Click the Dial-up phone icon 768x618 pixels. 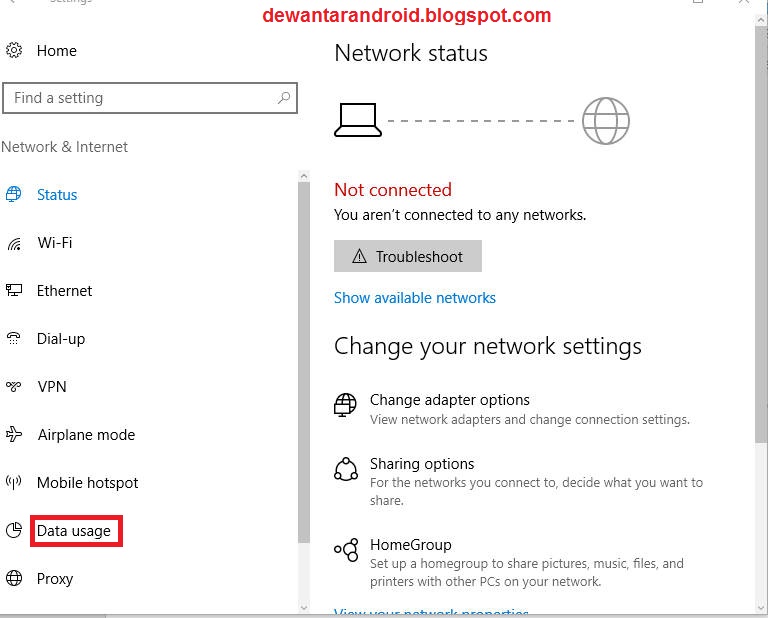tap(14, 338)
